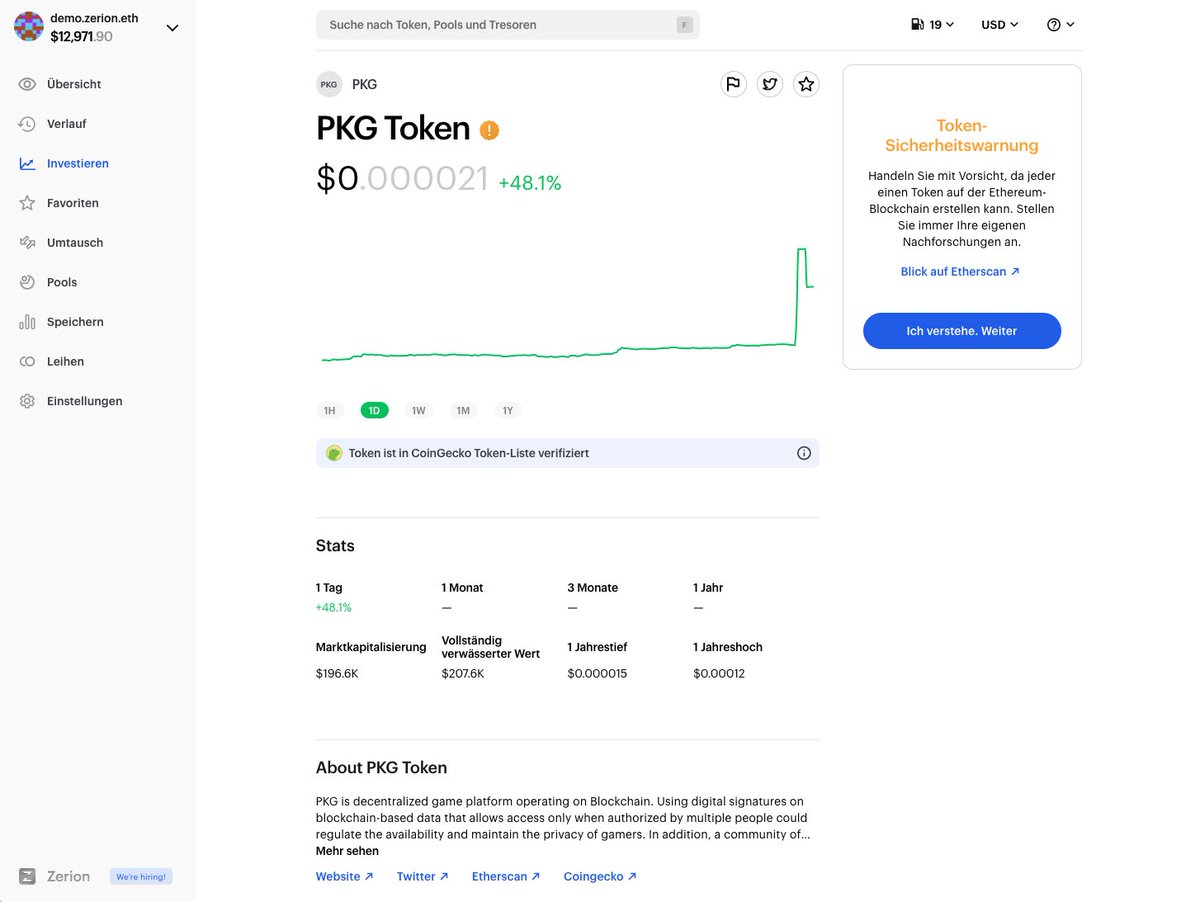Click the Speichern sidebar label
Viewport: 1200px width, 902px height.
(x=75, y=322)
